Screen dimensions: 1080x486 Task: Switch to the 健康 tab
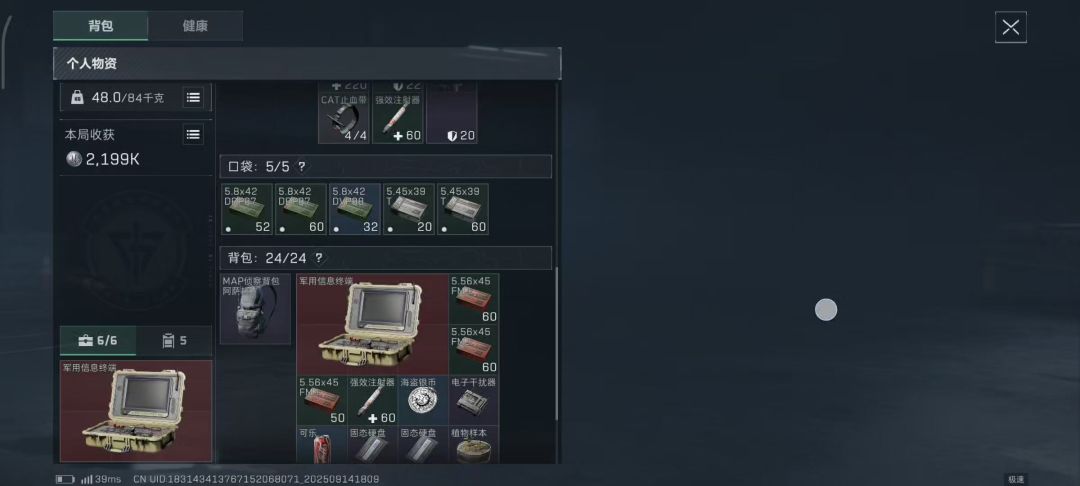(x=195, y=26)
